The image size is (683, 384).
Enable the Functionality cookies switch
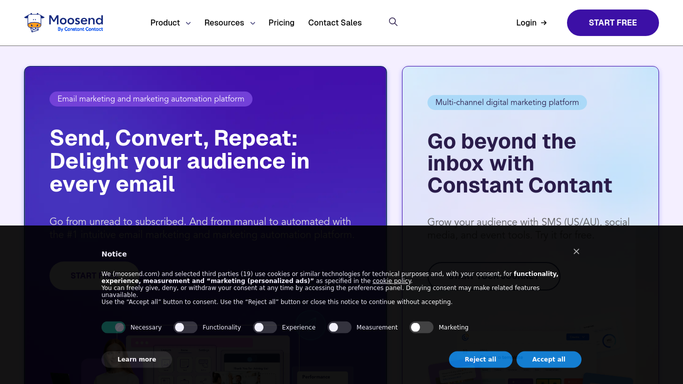click(x=186, y=327)
